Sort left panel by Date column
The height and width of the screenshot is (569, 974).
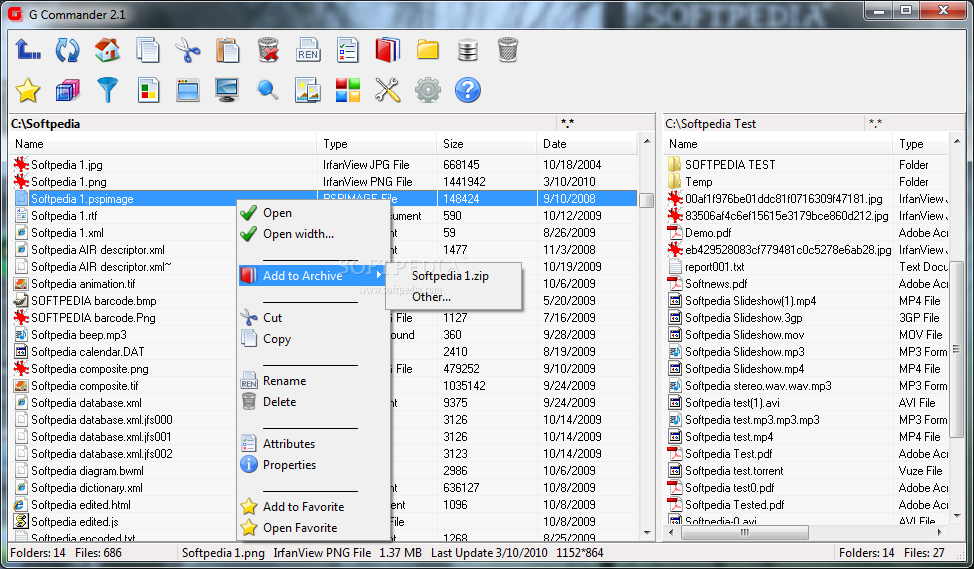[x=587, y=144]
